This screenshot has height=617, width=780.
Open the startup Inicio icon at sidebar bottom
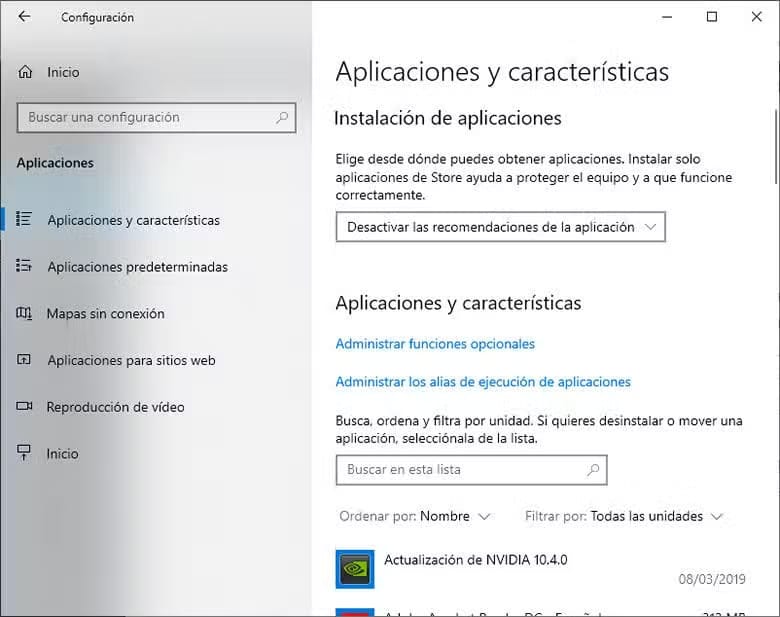[24, 452]
